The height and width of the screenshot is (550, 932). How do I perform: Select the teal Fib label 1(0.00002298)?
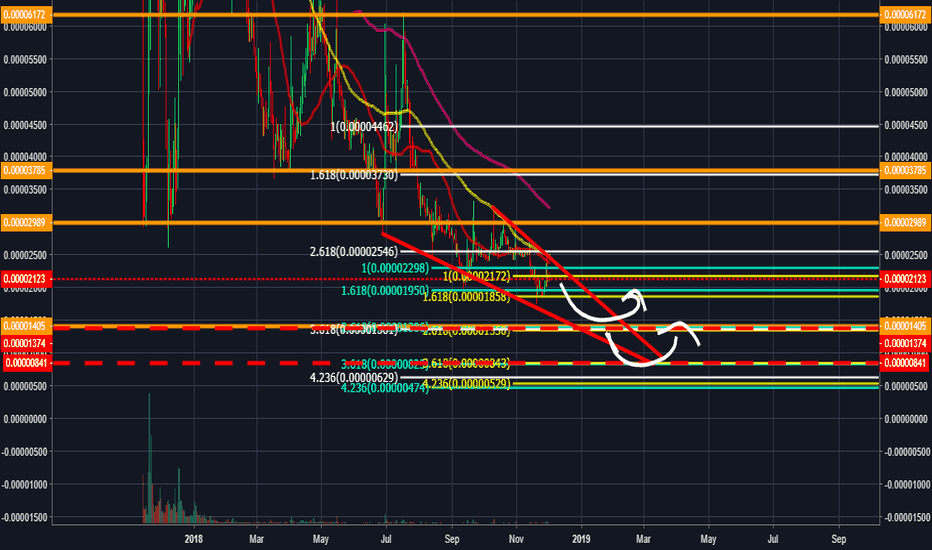click(x=395, y=268)
